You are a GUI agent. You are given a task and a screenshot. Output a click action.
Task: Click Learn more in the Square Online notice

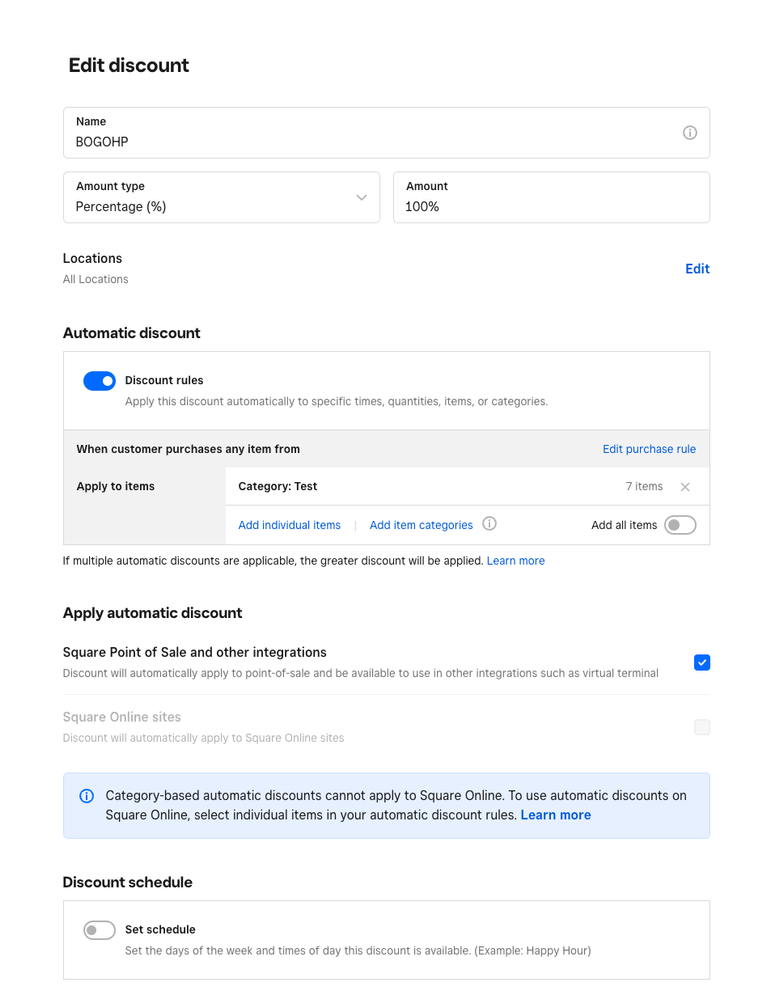(555, 815)
